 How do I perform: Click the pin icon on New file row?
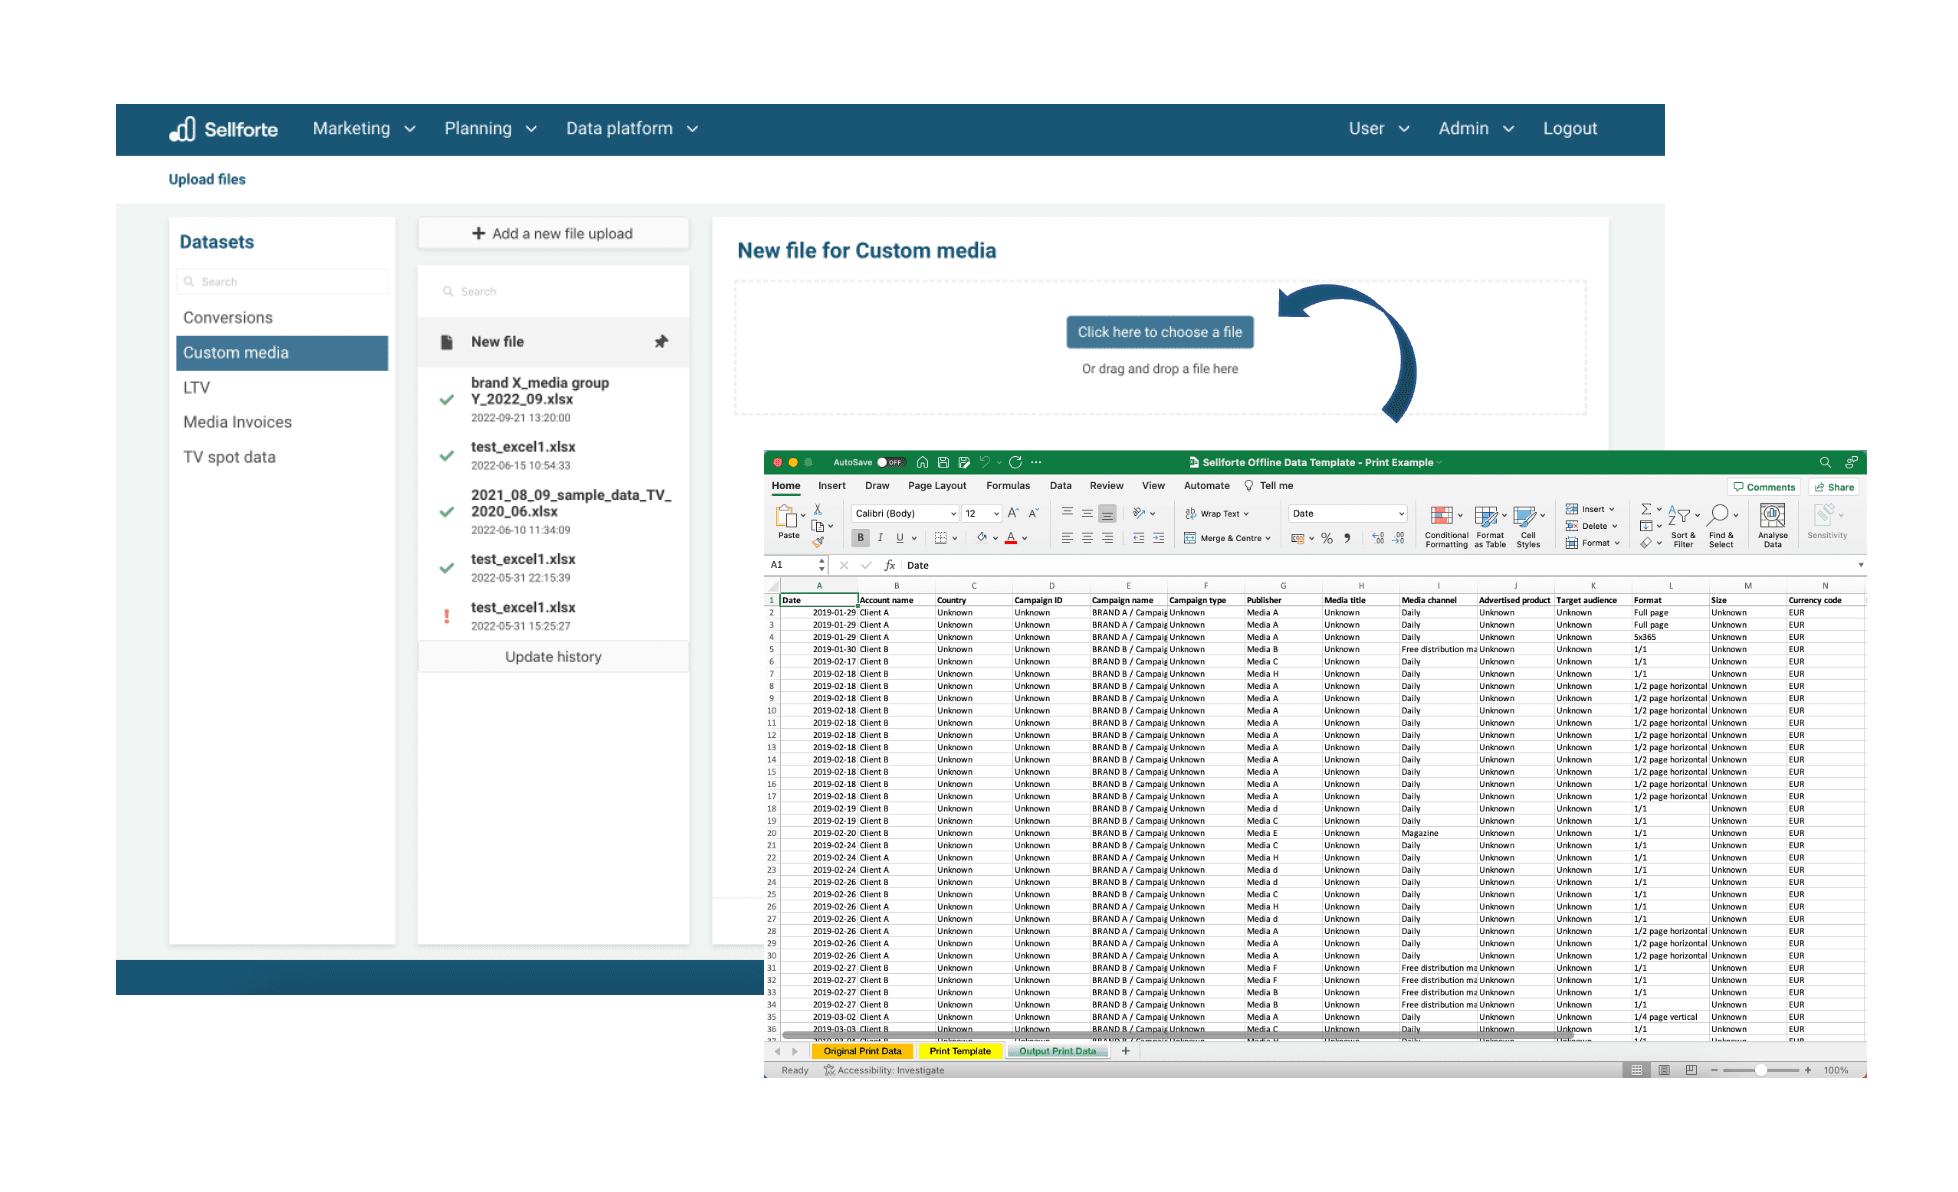tap(661, 341)
